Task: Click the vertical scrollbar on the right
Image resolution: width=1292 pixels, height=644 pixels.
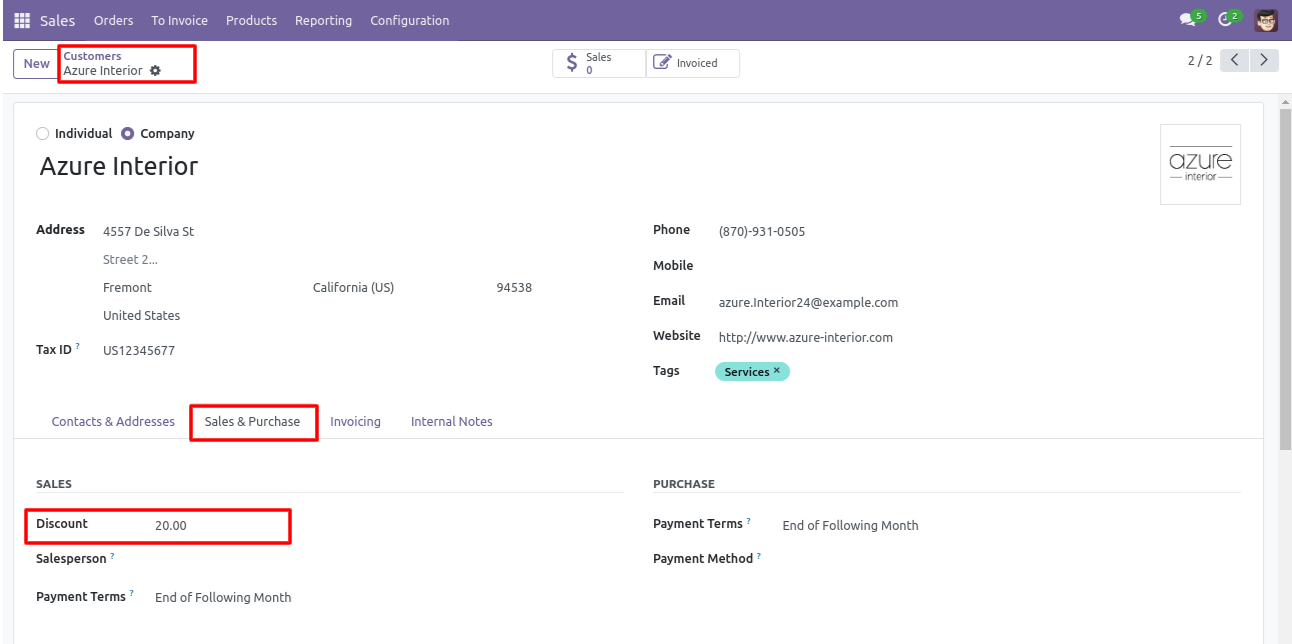Action: tap(1284, 280)
